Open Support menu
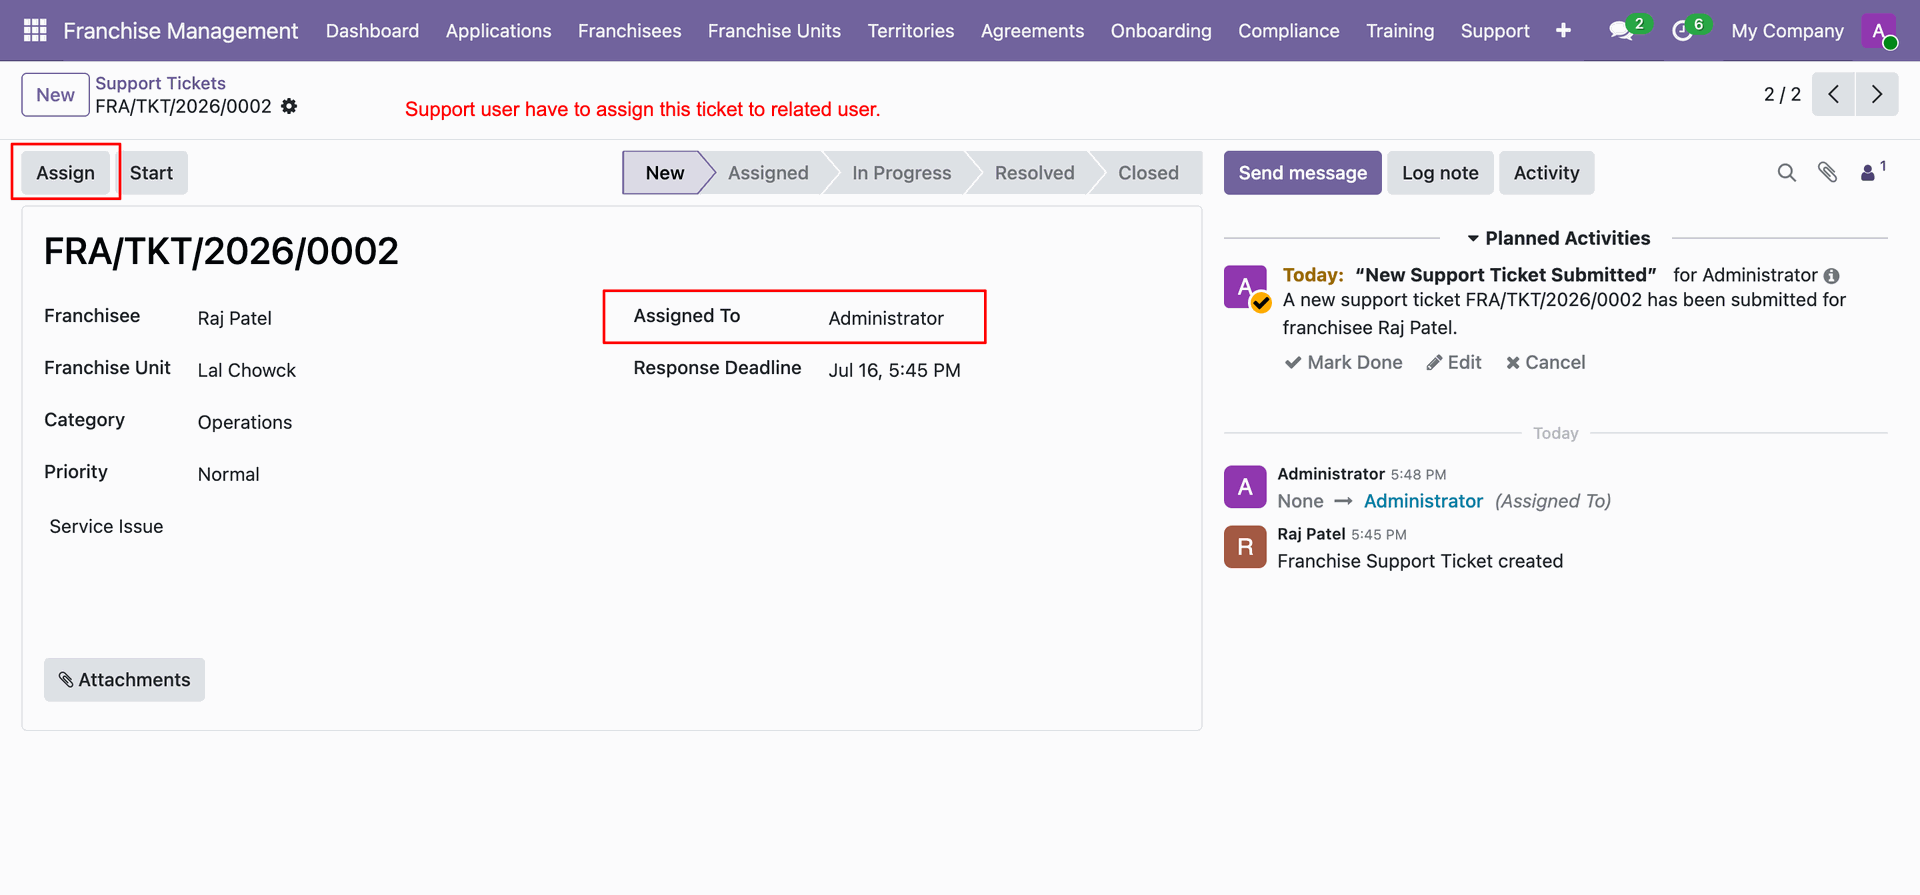1920x895 pixels. [x=1494, y=31]
